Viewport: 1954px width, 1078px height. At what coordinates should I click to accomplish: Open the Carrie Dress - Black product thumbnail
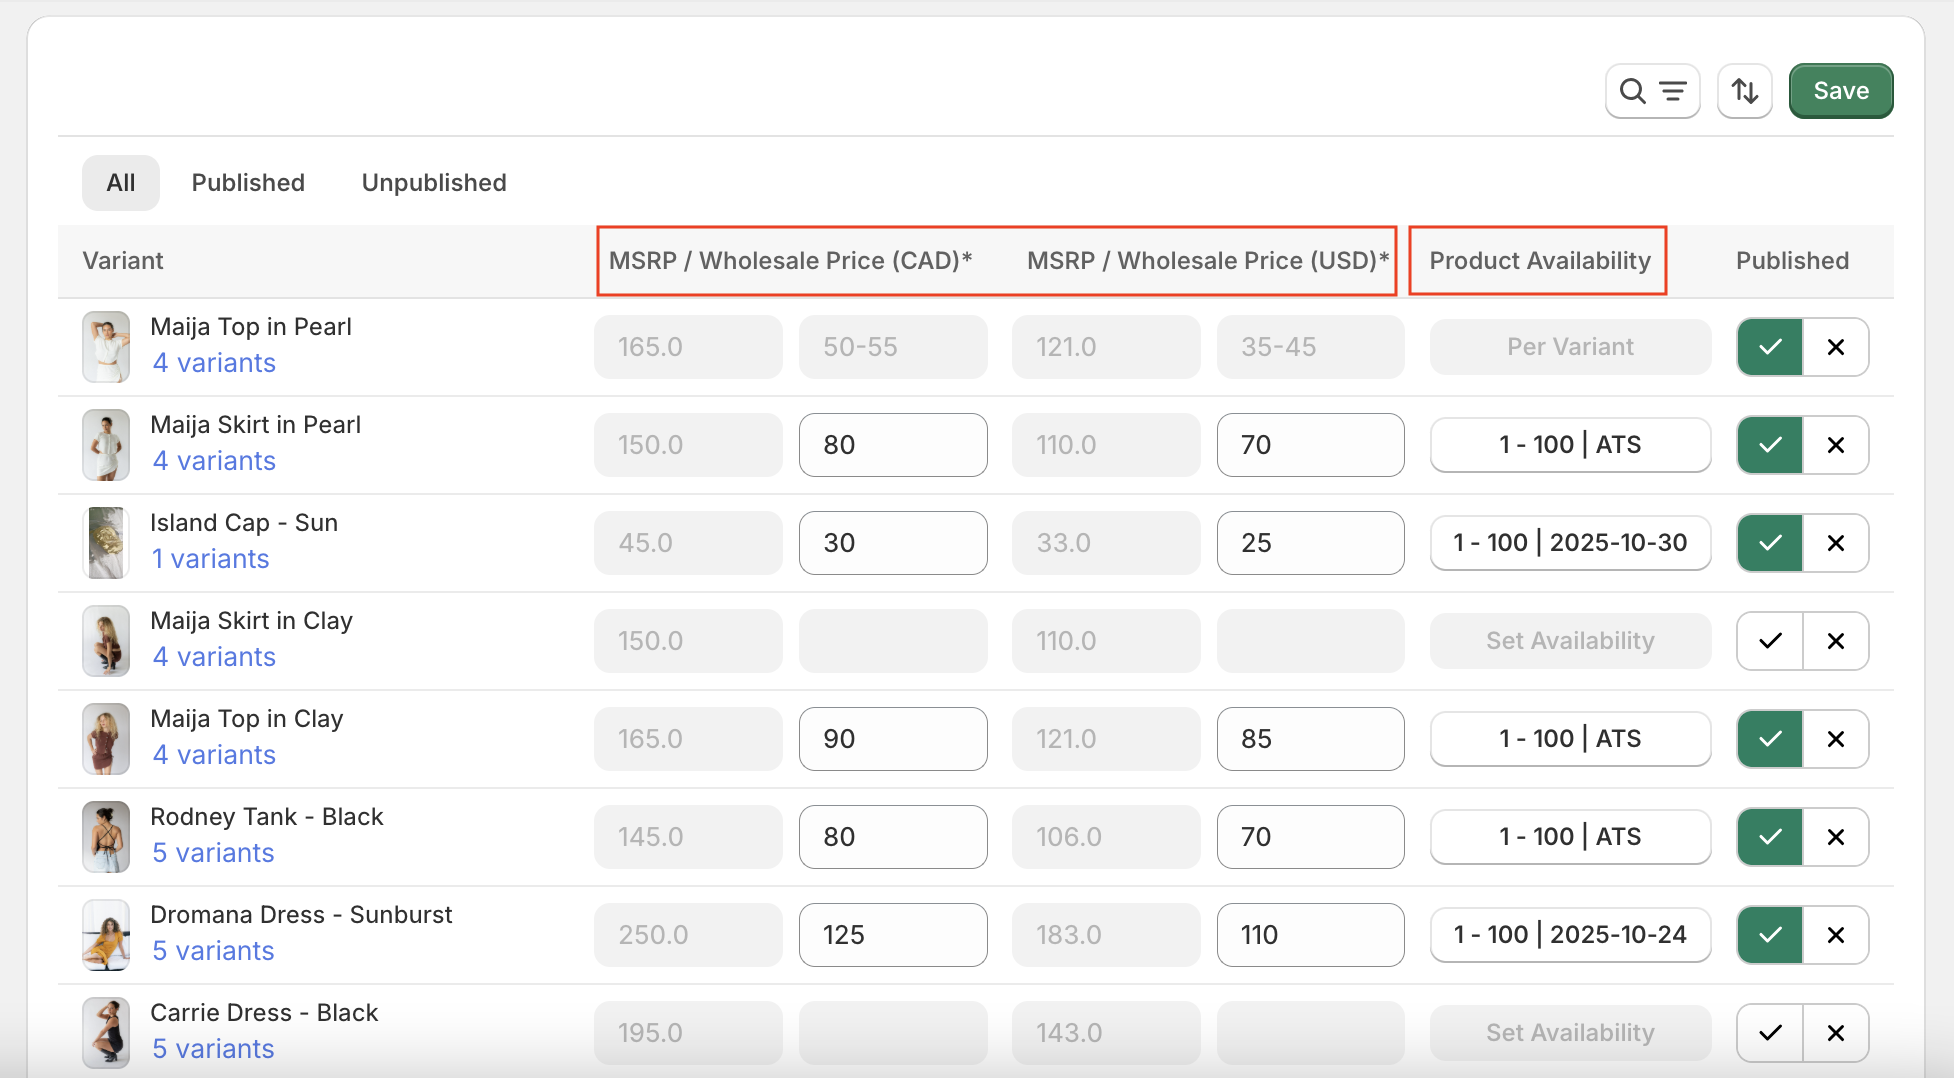tap(106, 1033)
